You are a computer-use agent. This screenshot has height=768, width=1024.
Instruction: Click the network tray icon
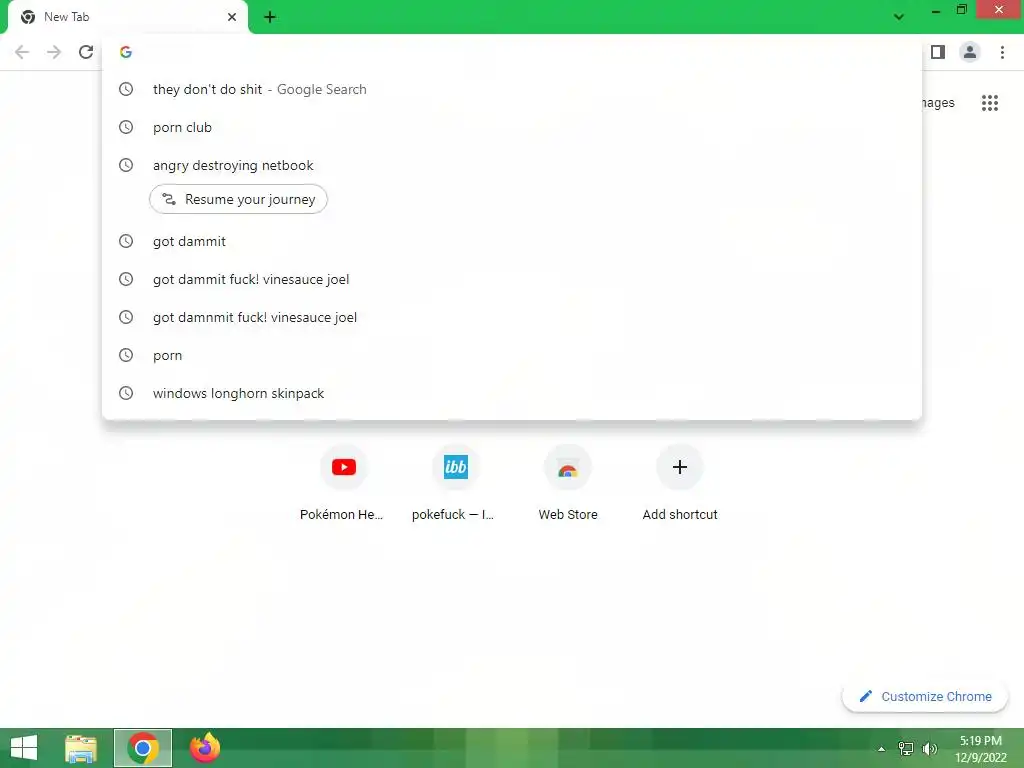pyautogui.click(x=906, y=749)
